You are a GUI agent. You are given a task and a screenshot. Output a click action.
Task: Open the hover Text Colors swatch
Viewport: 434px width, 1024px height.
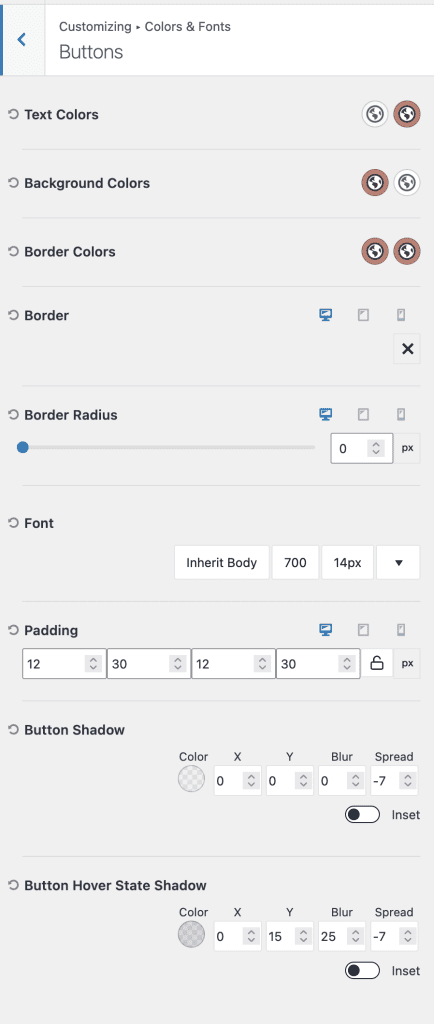click(407, 114)
